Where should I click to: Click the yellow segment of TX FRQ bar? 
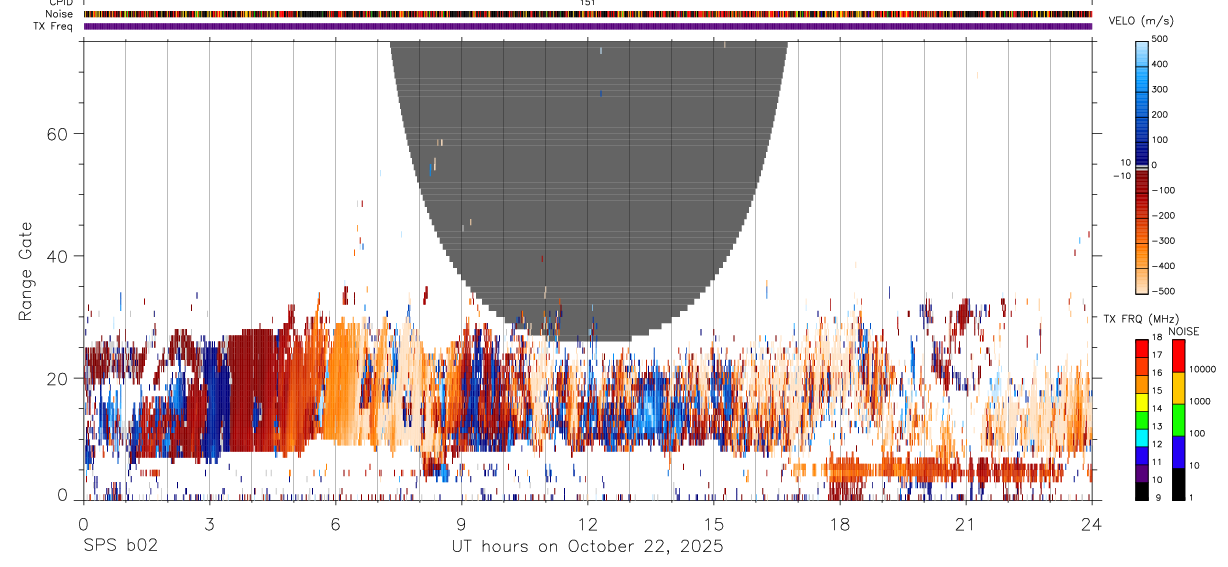tap(1142, 402)
